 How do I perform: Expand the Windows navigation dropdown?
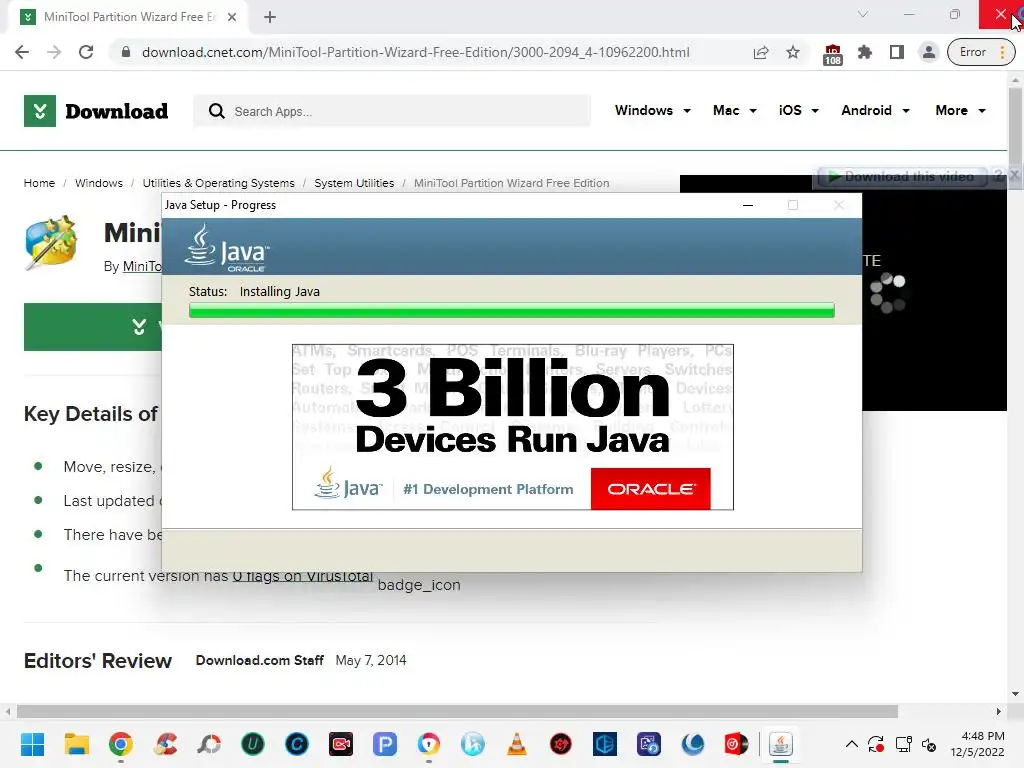652,110
